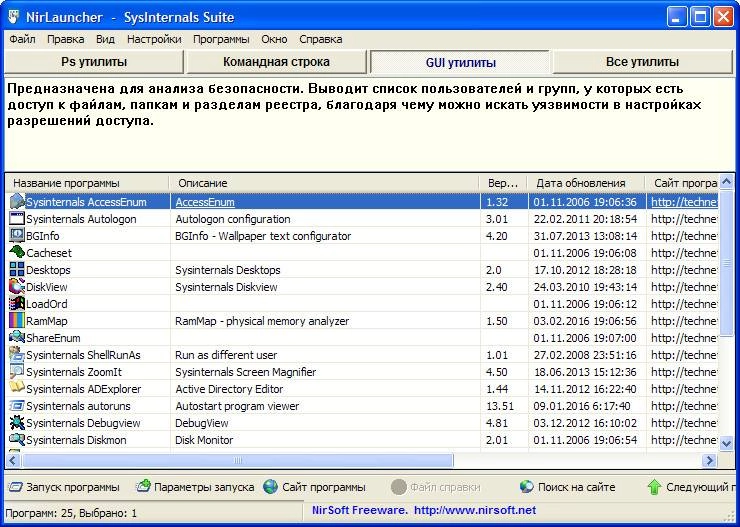Click the Поиск на сайте globe icon
This screenshot has height=527, width=740.
coord(526,486)
